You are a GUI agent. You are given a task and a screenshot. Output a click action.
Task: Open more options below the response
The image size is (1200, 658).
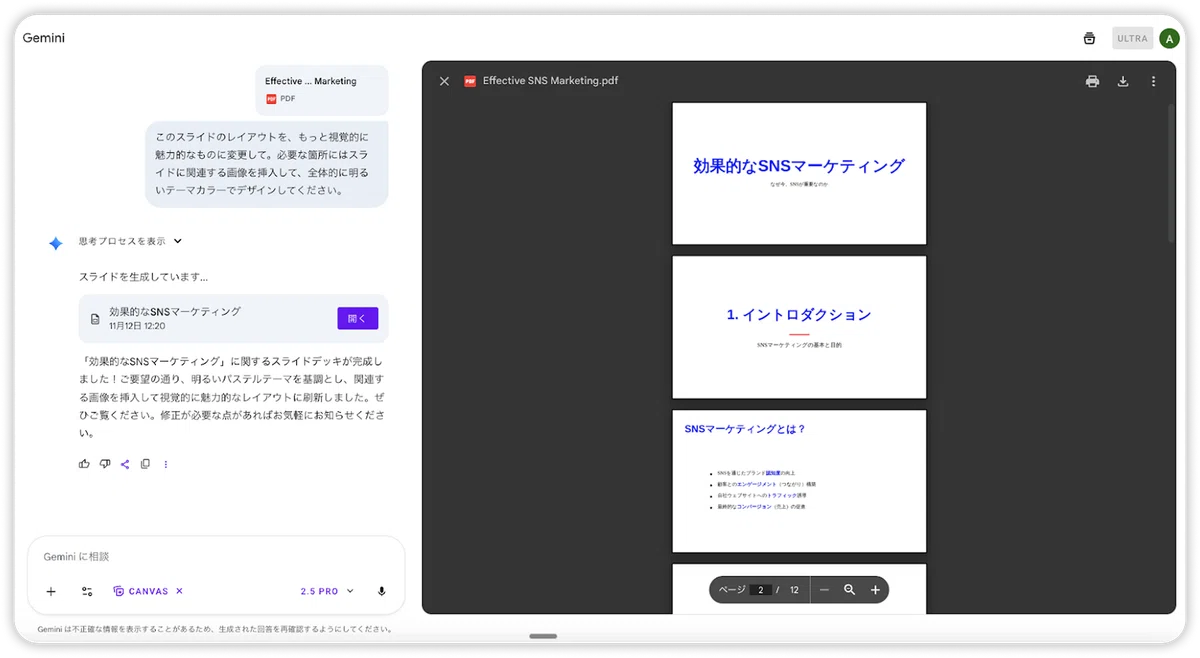[x=166, y=464]
